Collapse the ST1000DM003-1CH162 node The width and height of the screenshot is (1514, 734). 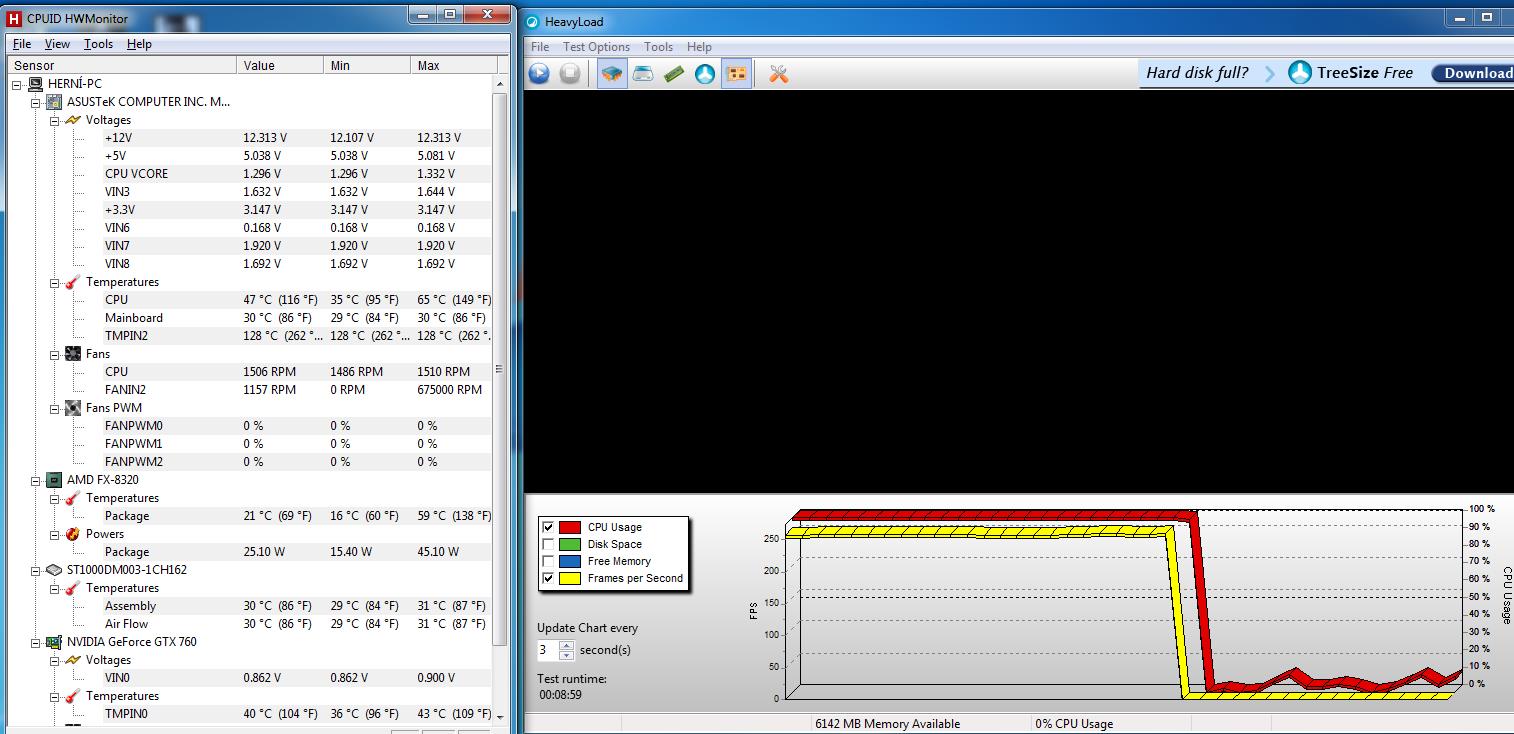(36, 570)
